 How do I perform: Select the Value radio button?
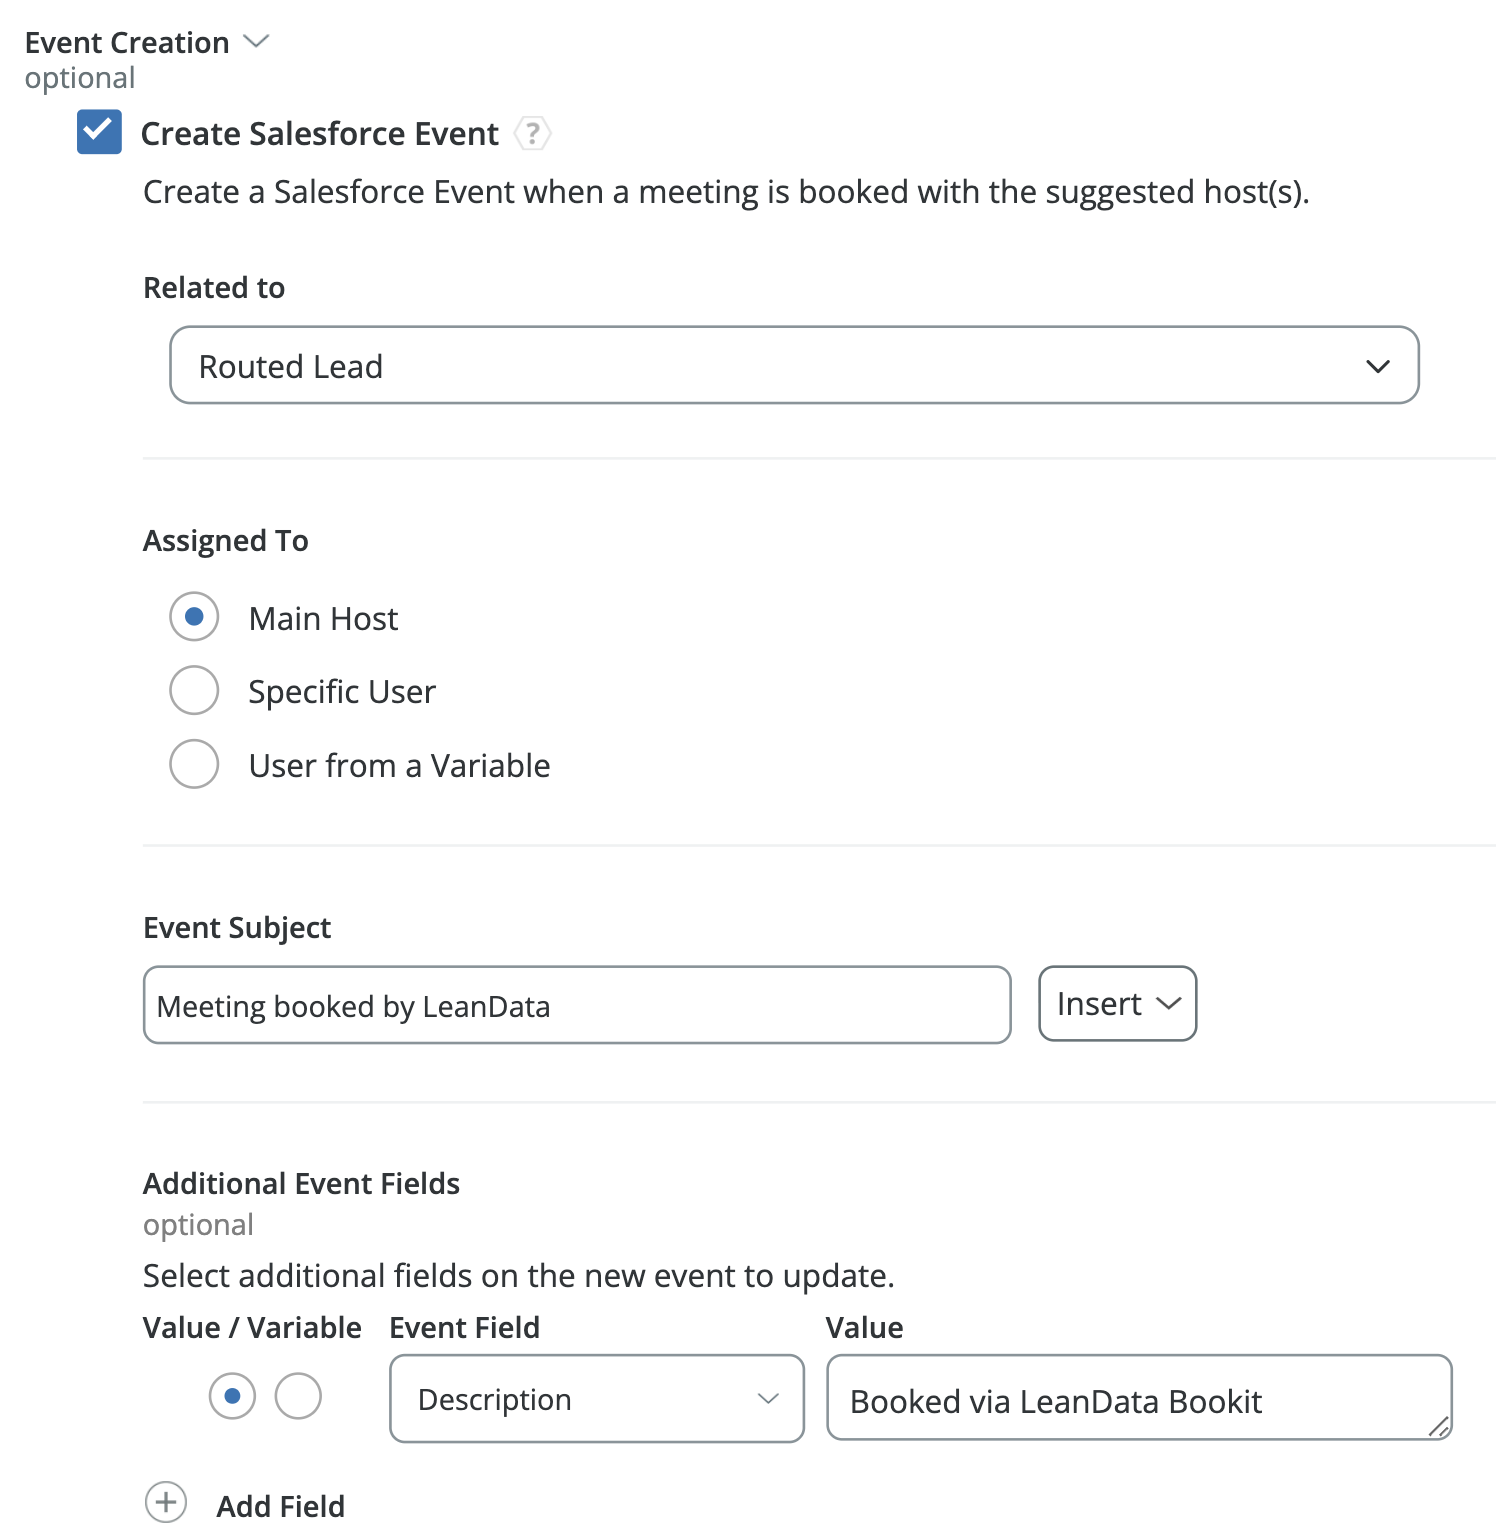(232, 1396)
